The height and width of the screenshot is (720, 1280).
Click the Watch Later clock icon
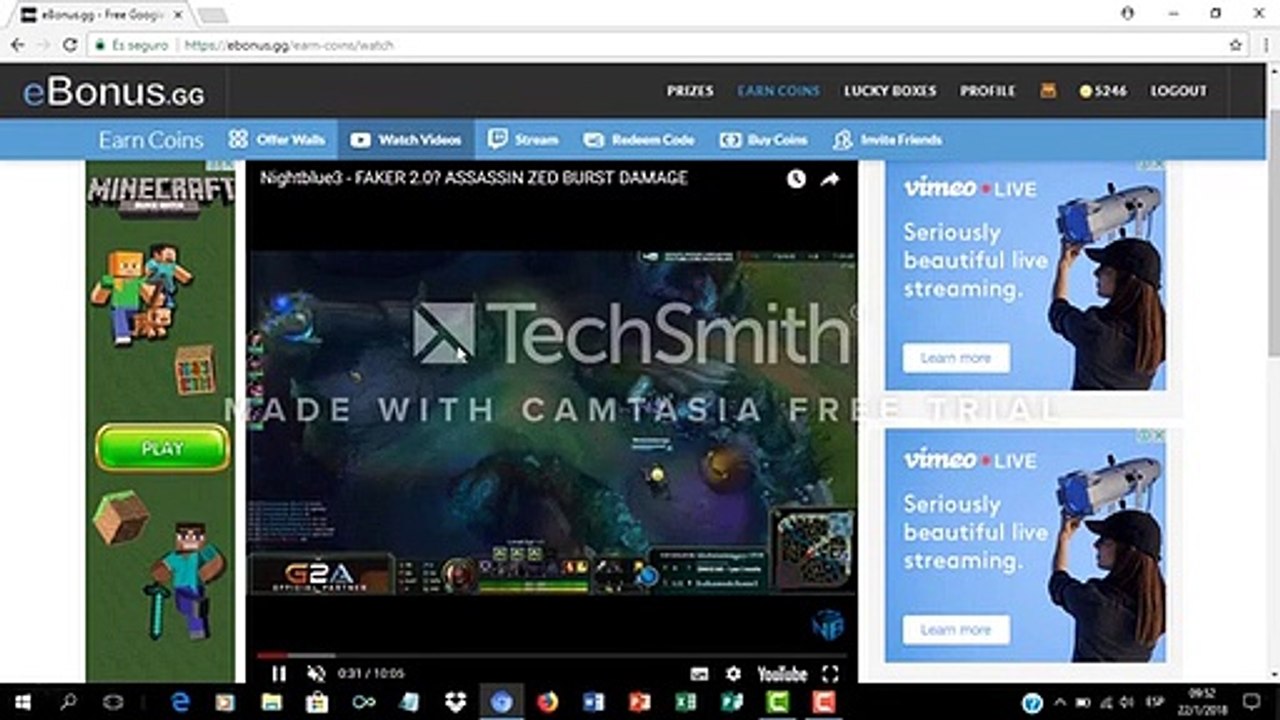tap(796, 179)
